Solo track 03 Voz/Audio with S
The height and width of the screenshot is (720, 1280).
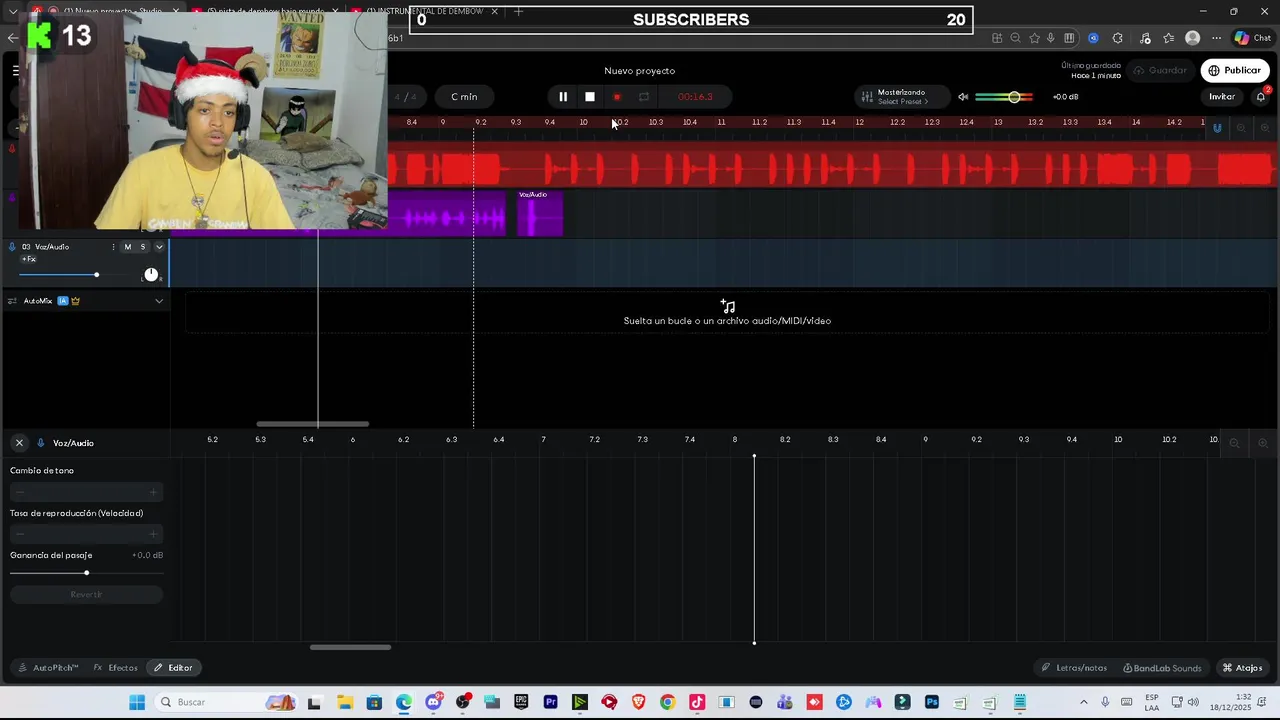[142, 247]
